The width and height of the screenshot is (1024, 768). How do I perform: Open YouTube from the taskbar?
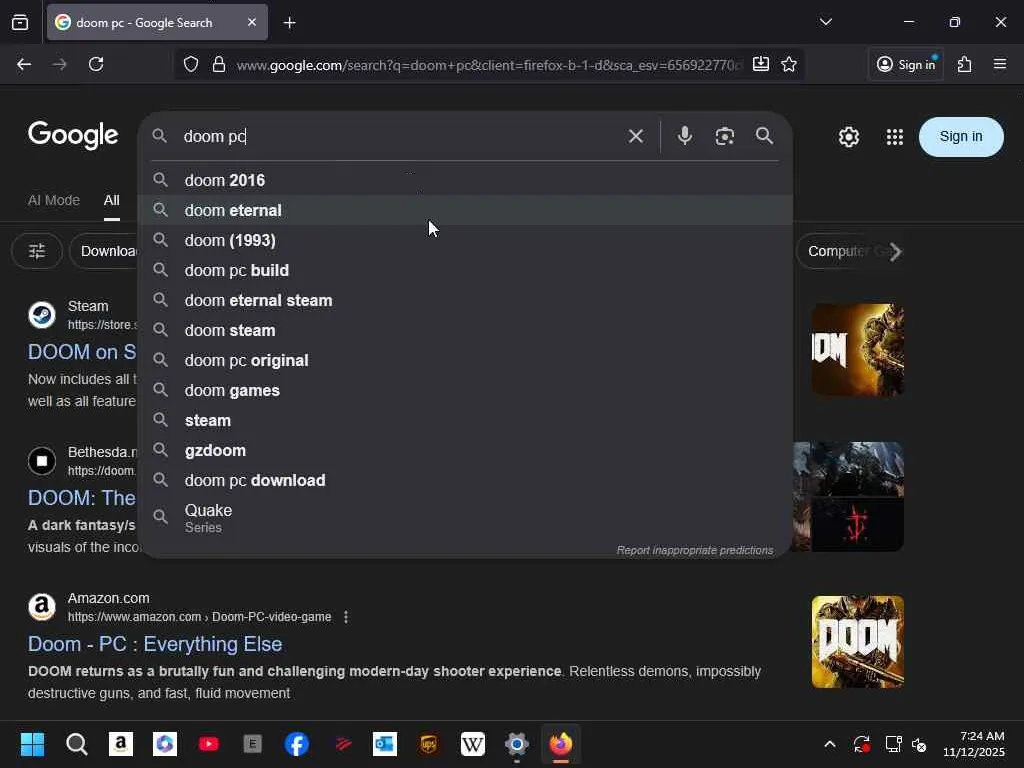click(209, 744)
